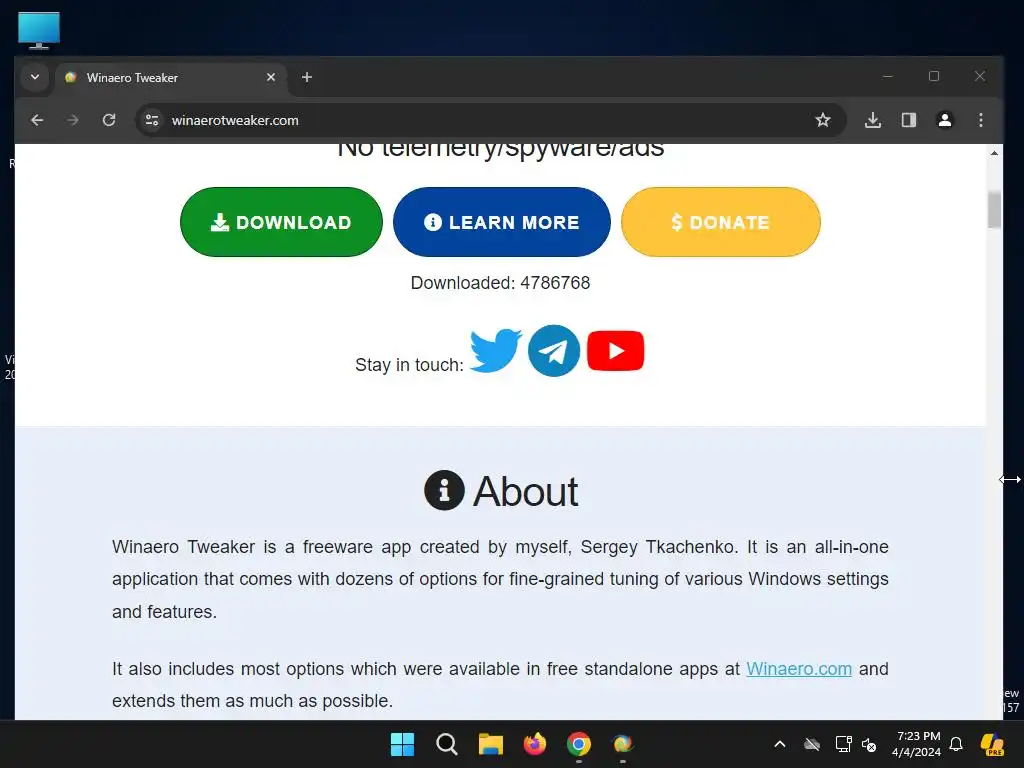This screenshot has width=1024, height=768.
Task: Open browser downloads icon
Action: [872, 120]
